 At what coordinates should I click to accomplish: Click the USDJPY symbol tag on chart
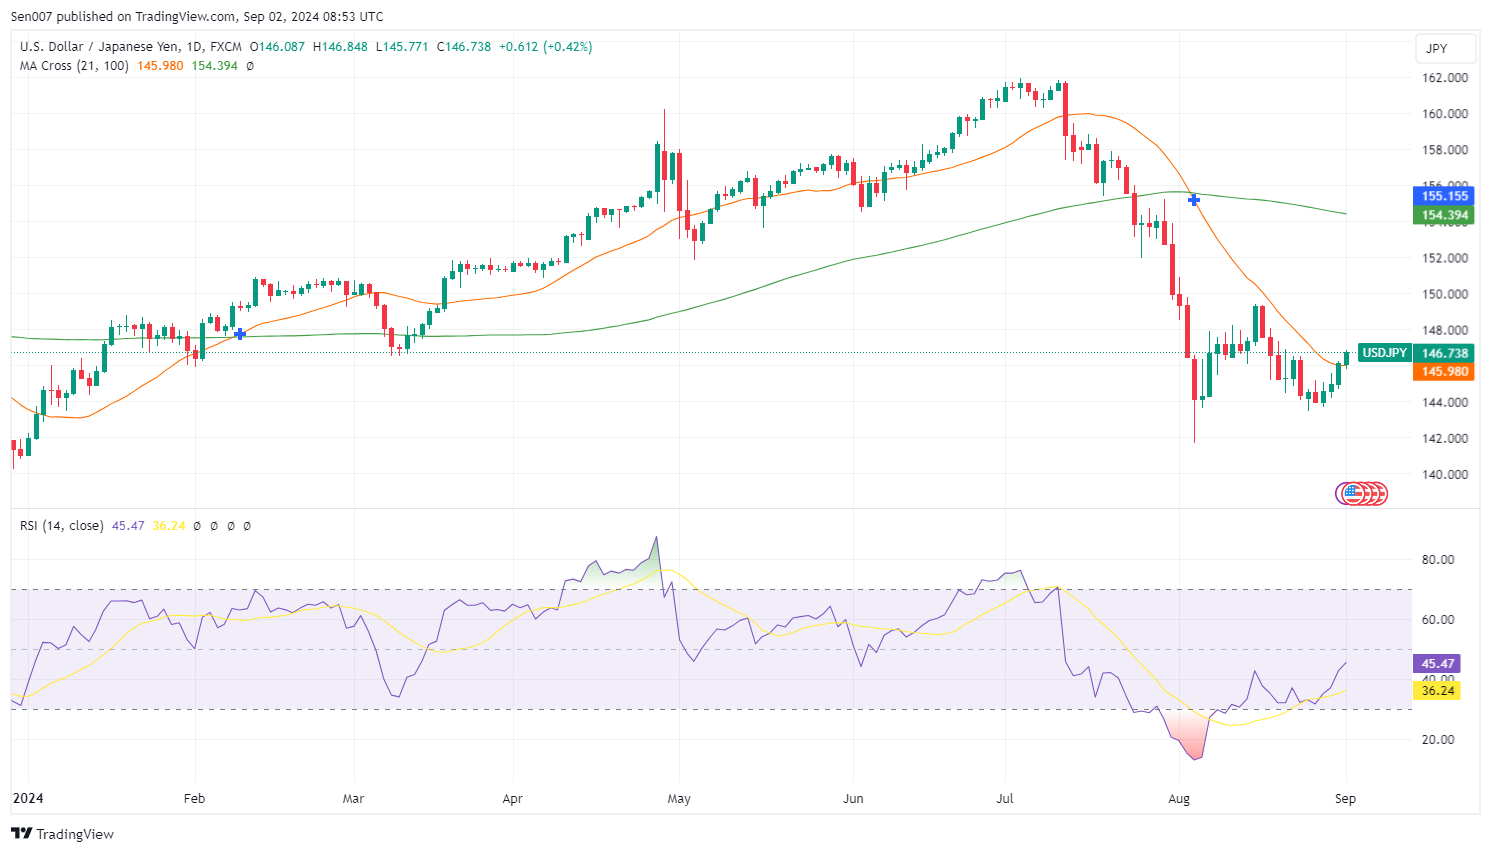pos(1385,353)
